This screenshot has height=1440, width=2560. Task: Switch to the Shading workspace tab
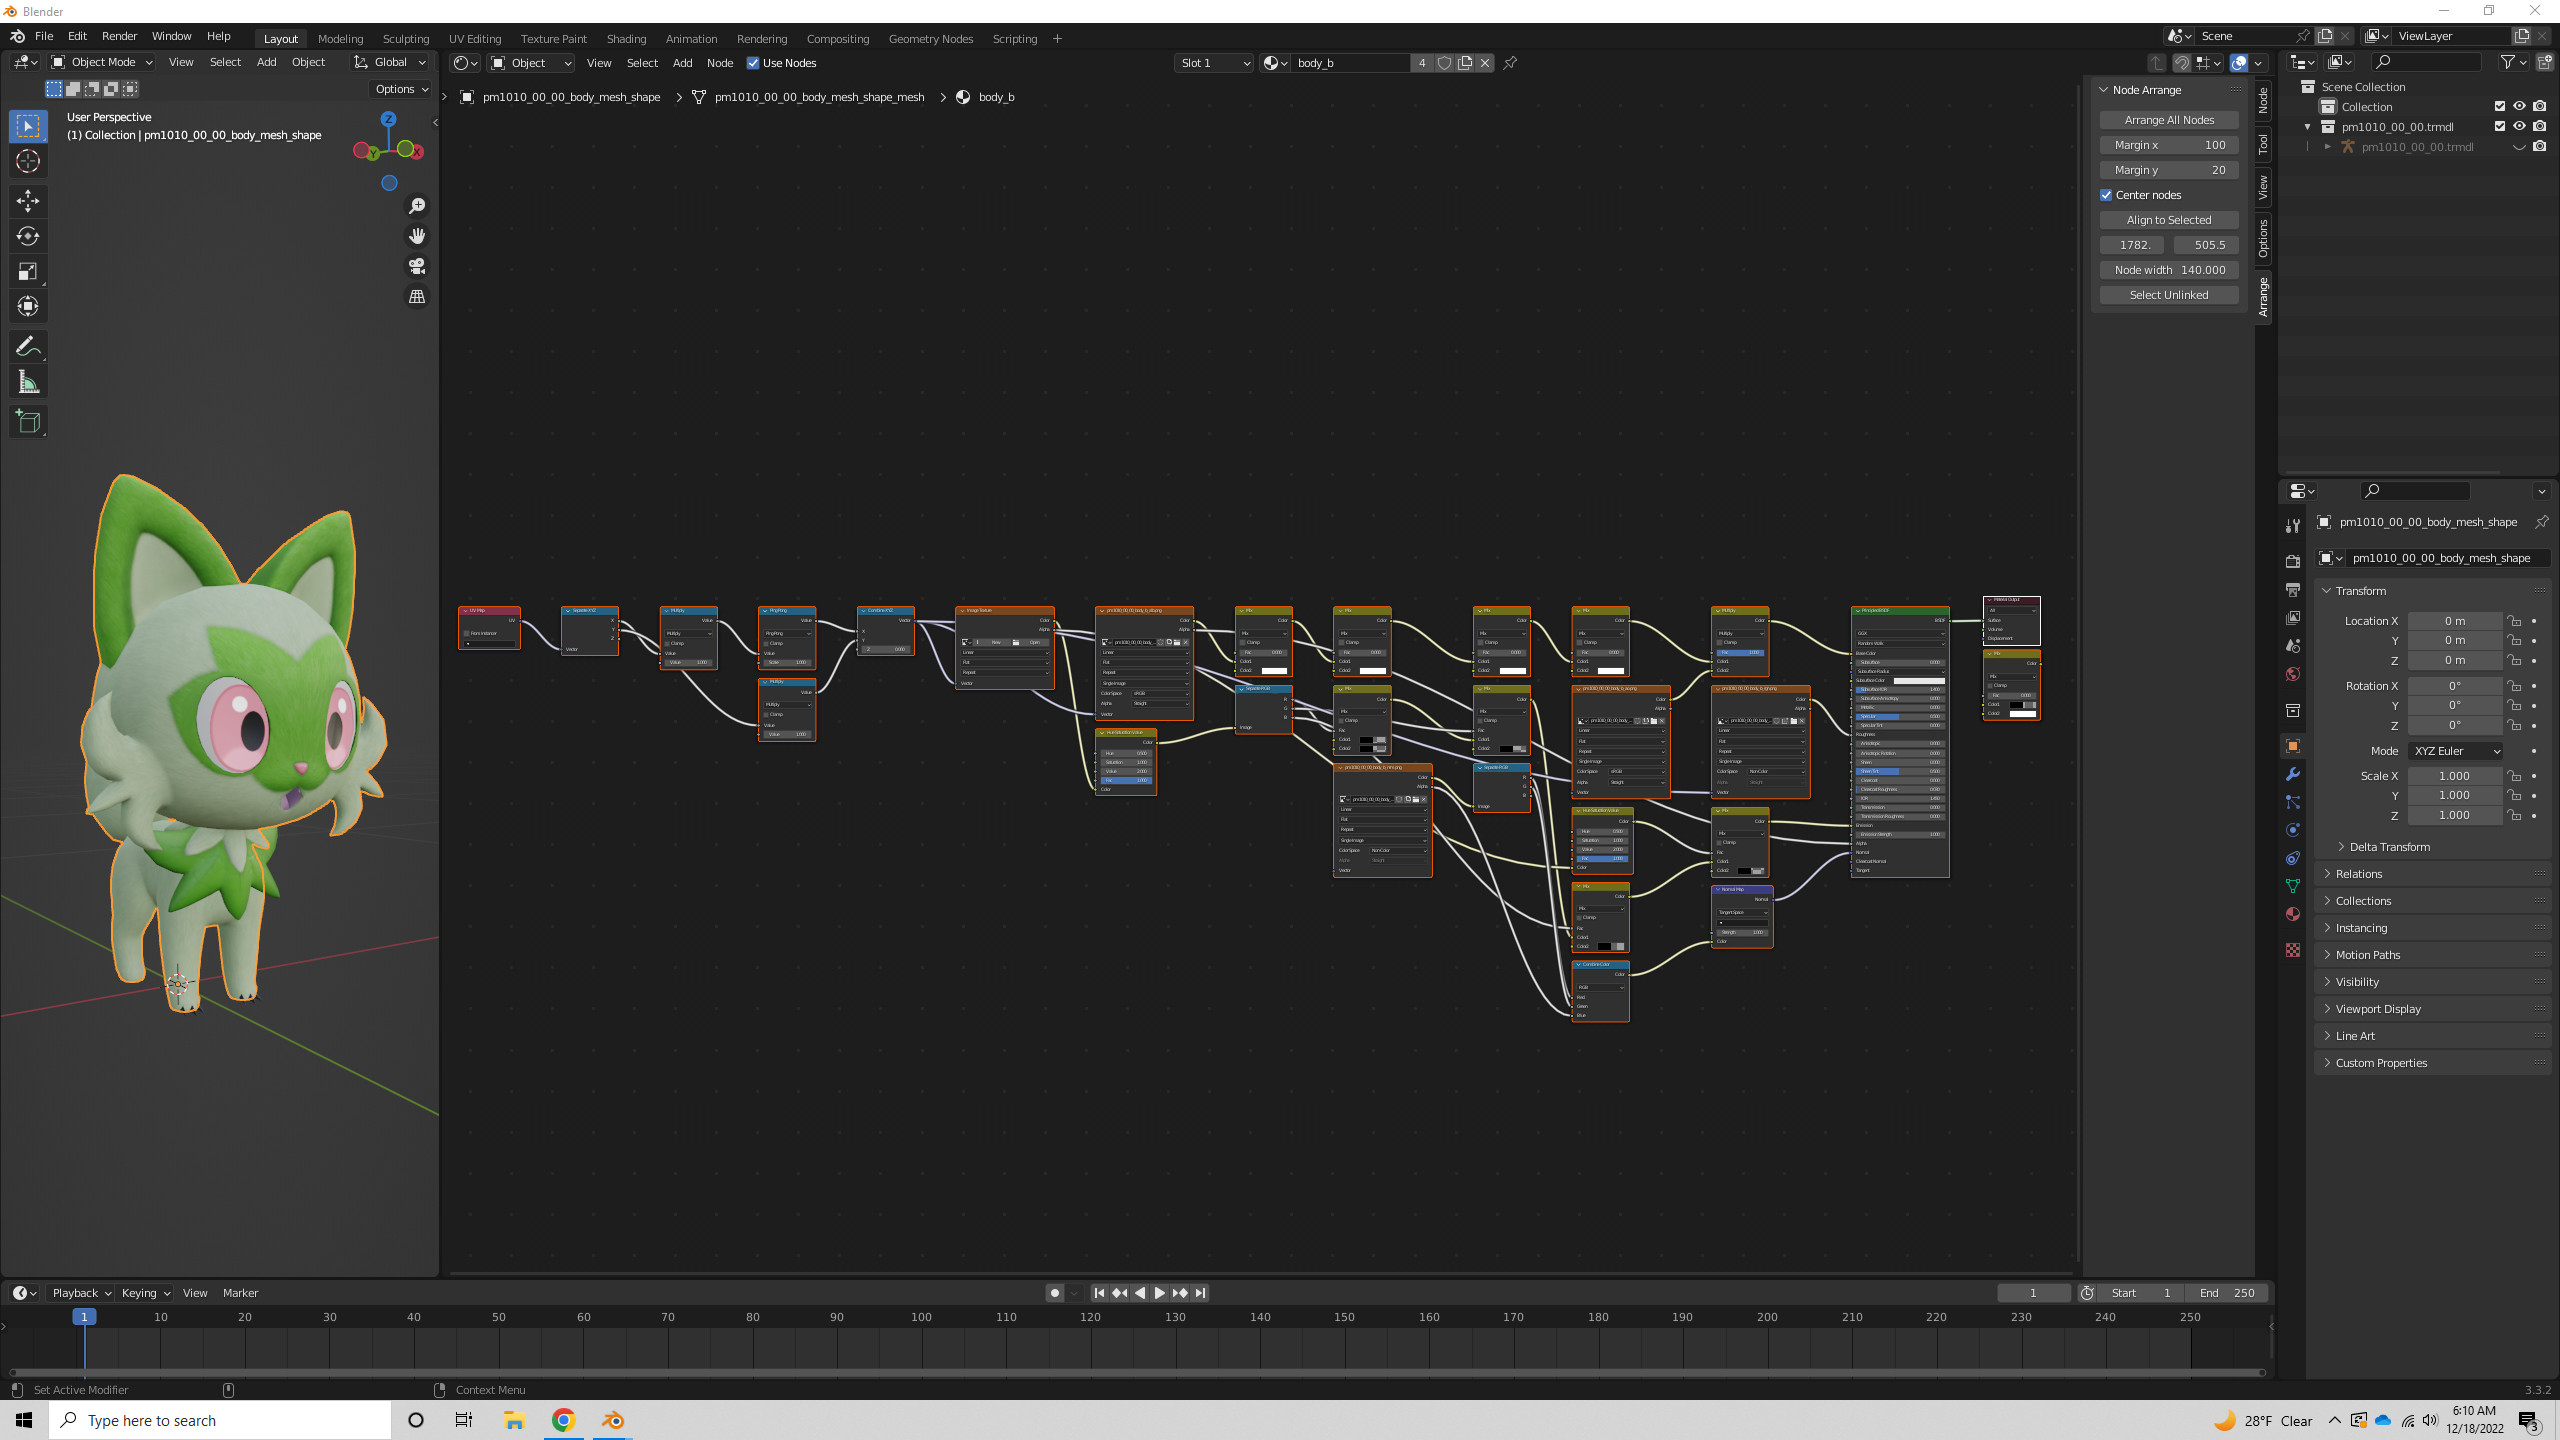click(x=626, y=39)
